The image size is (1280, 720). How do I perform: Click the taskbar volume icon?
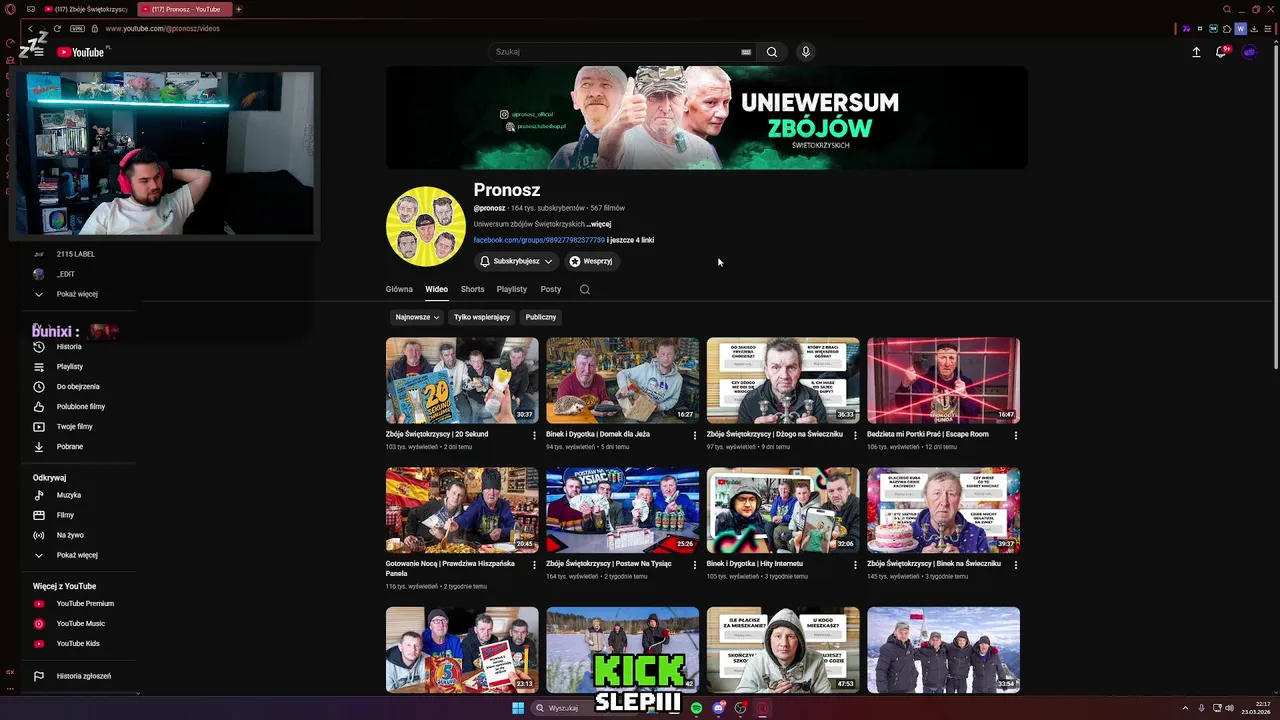(x=1229, y=708)
